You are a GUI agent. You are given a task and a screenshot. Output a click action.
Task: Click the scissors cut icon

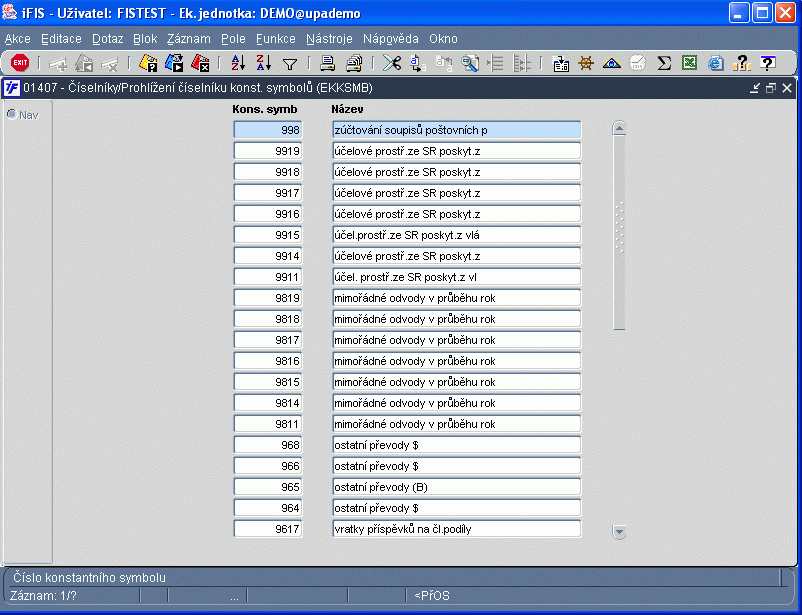coord(392,63)
